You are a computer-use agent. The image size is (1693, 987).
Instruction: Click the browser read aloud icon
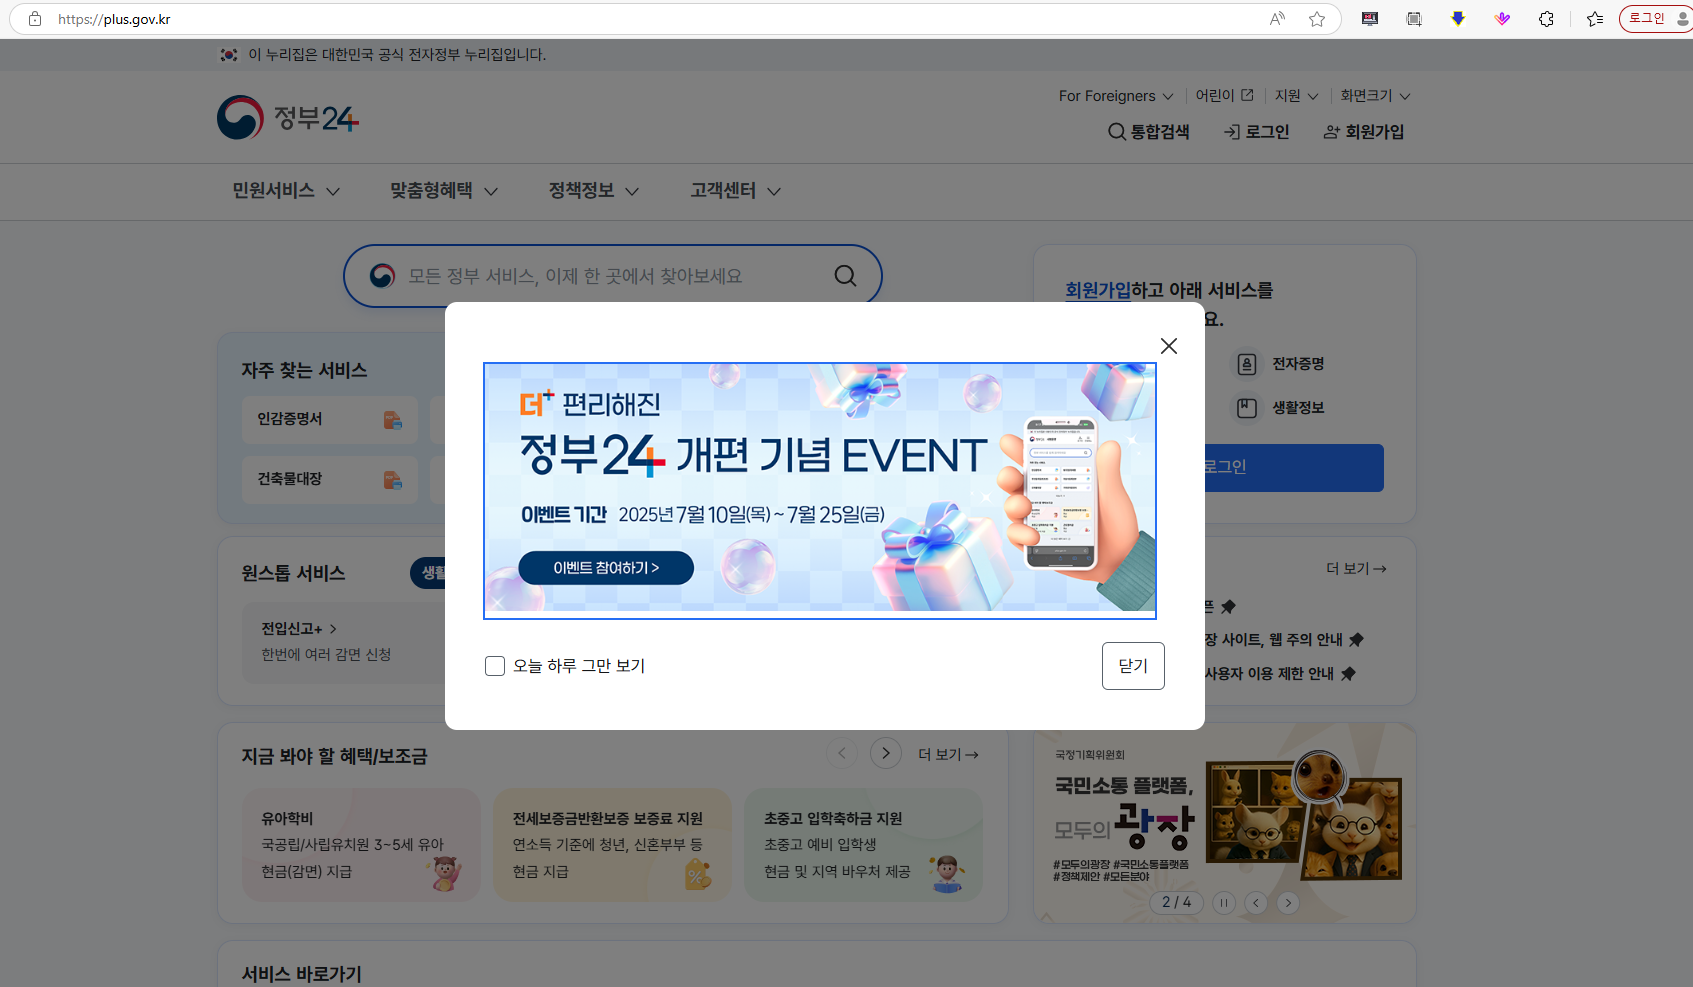(x=1277, y=19)
